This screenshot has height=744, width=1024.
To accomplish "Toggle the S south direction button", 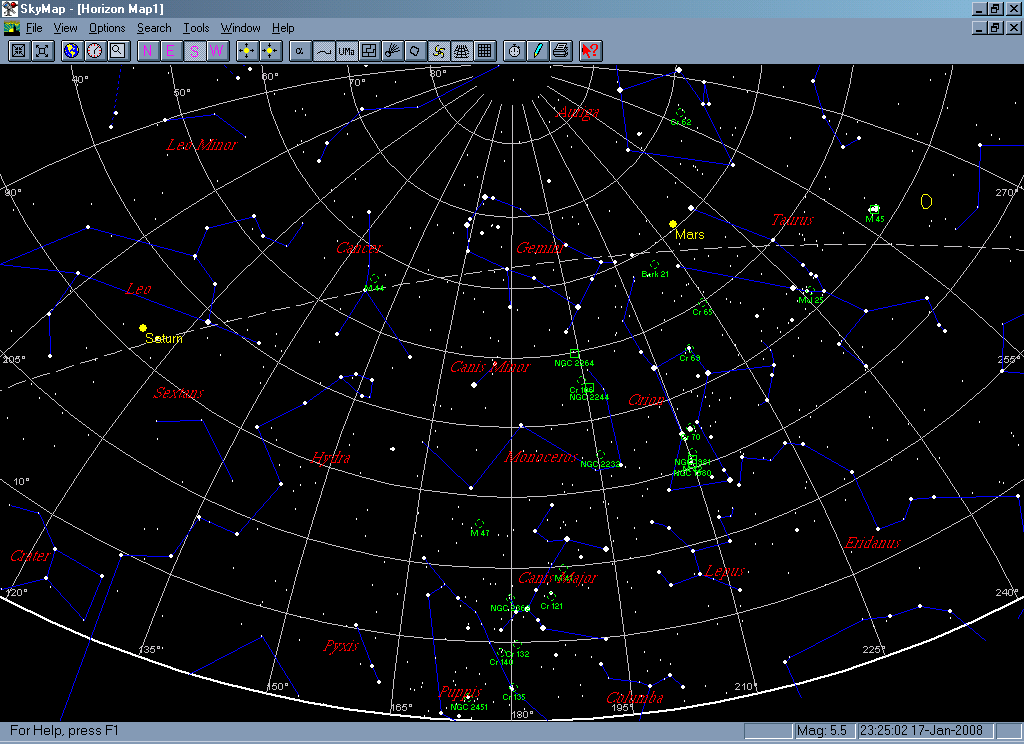I will [194, 51].
